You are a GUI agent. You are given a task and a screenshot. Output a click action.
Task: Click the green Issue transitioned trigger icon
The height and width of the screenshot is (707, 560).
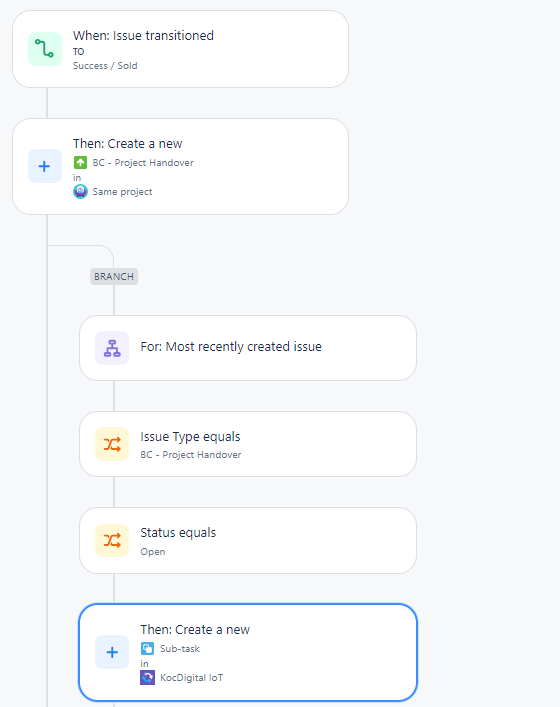point(45,49)
